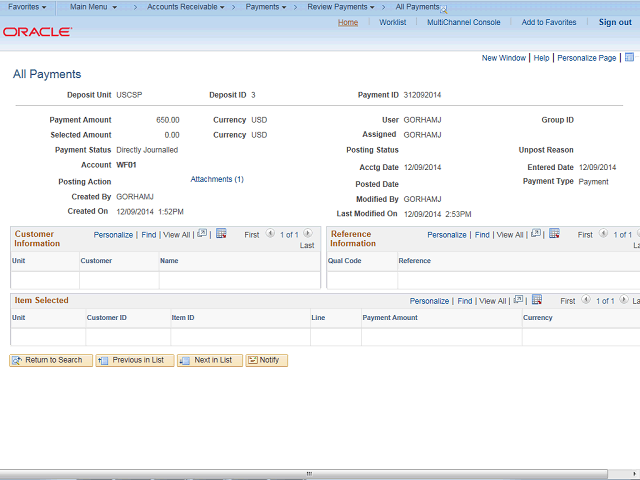Open Review Payments breadcrumb menu
640x480 pixels.
[x=341, y=7]
